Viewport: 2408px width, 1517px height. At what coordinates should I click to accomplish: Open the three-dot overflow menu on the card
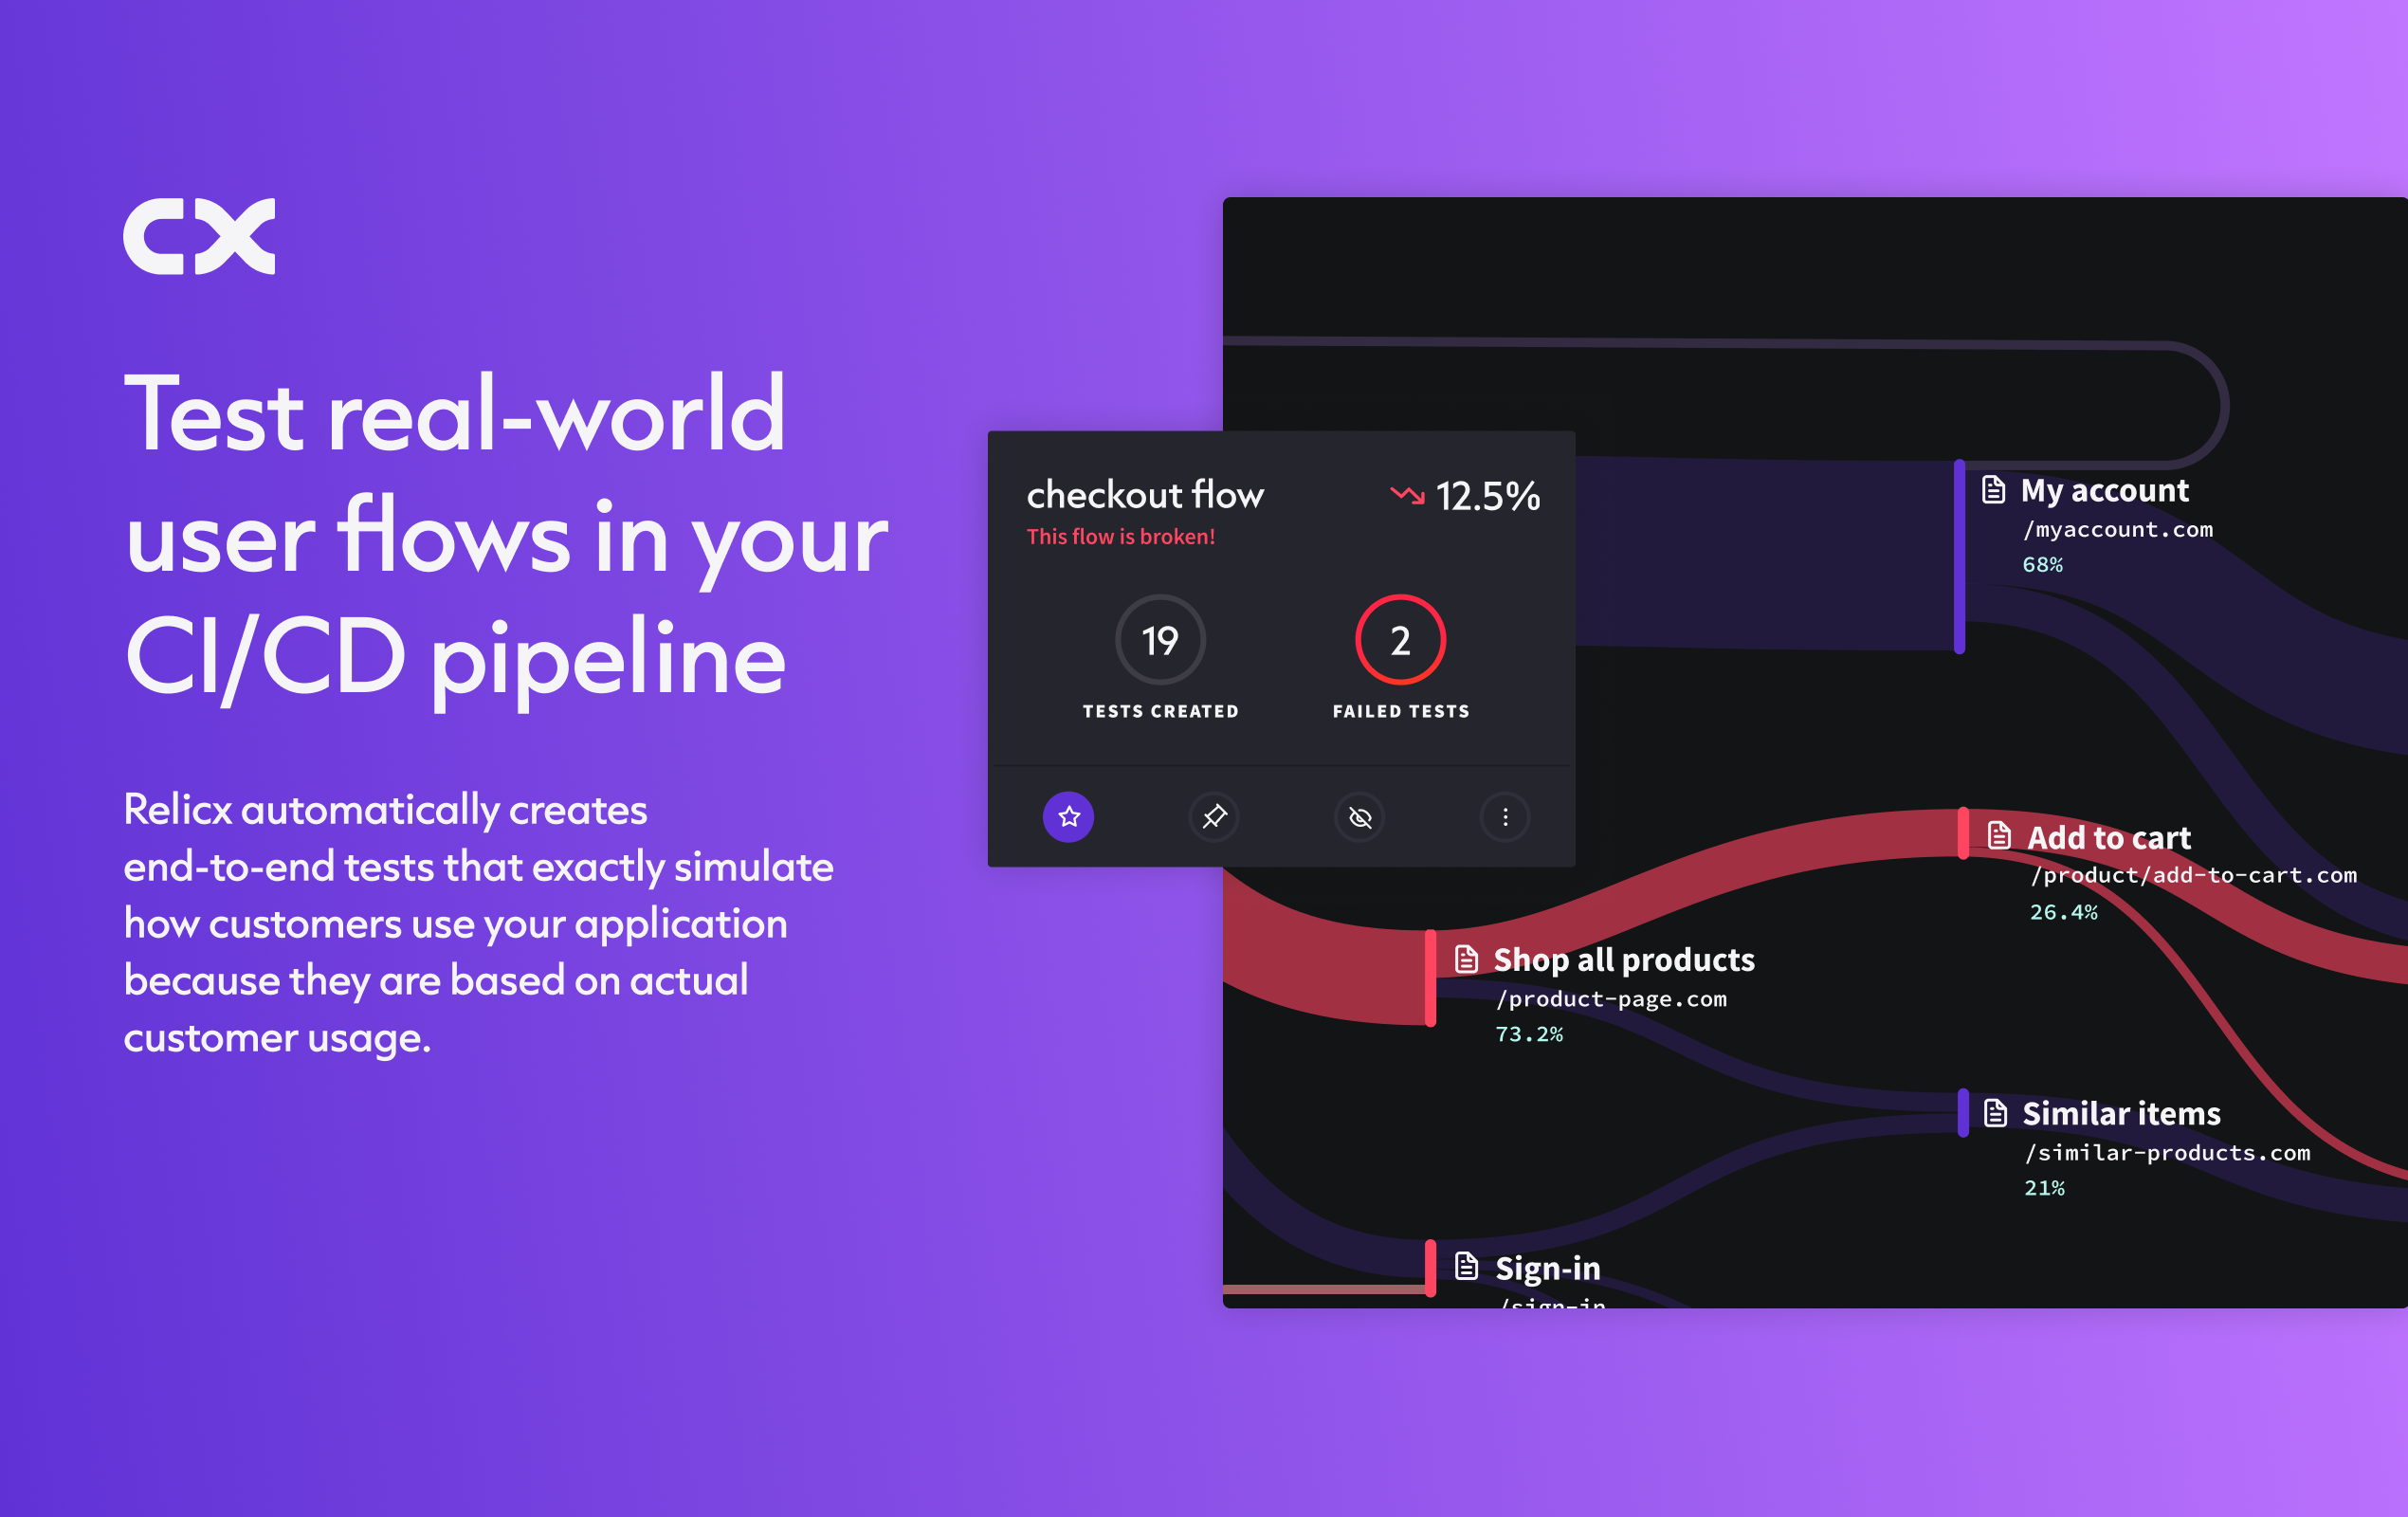(1505, 817)
